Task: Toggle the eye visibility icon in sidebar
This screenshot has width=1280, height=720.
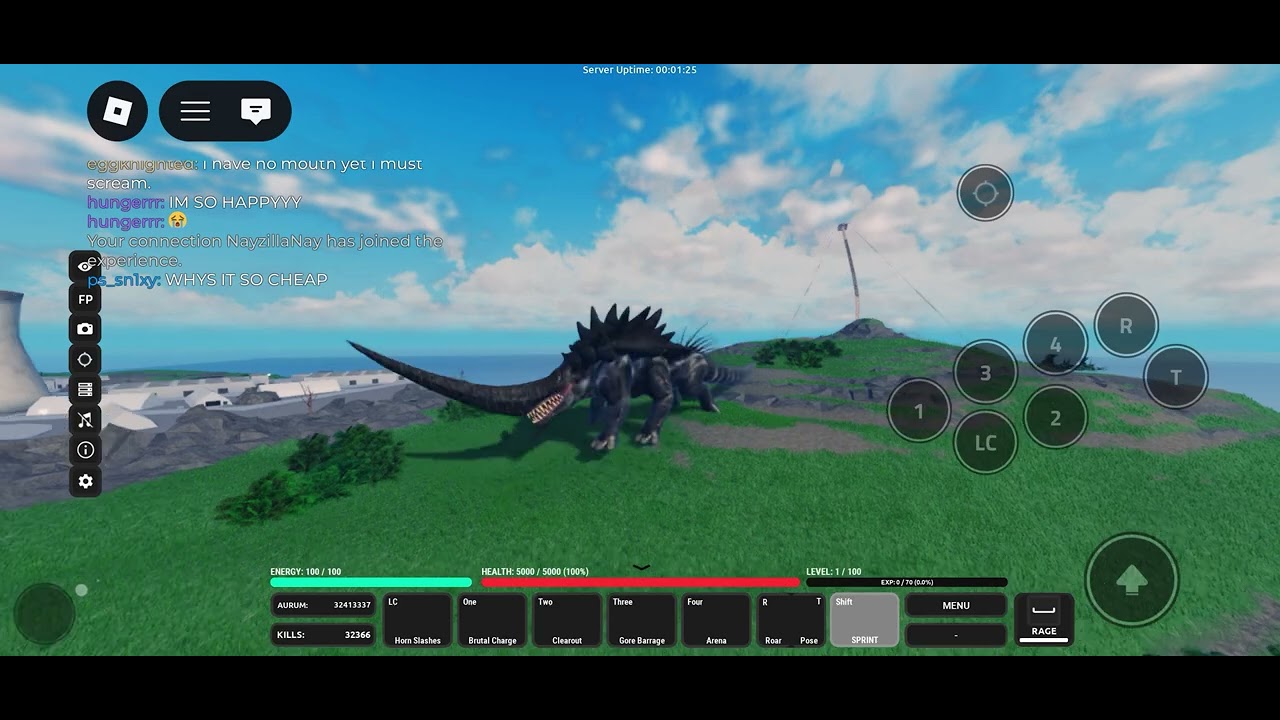Action: click(x=85, y=267)
